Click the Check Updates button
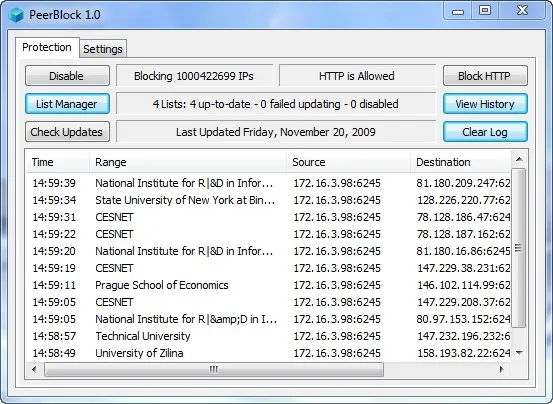The height and width of the screenshot is (404, 553). 67,132
